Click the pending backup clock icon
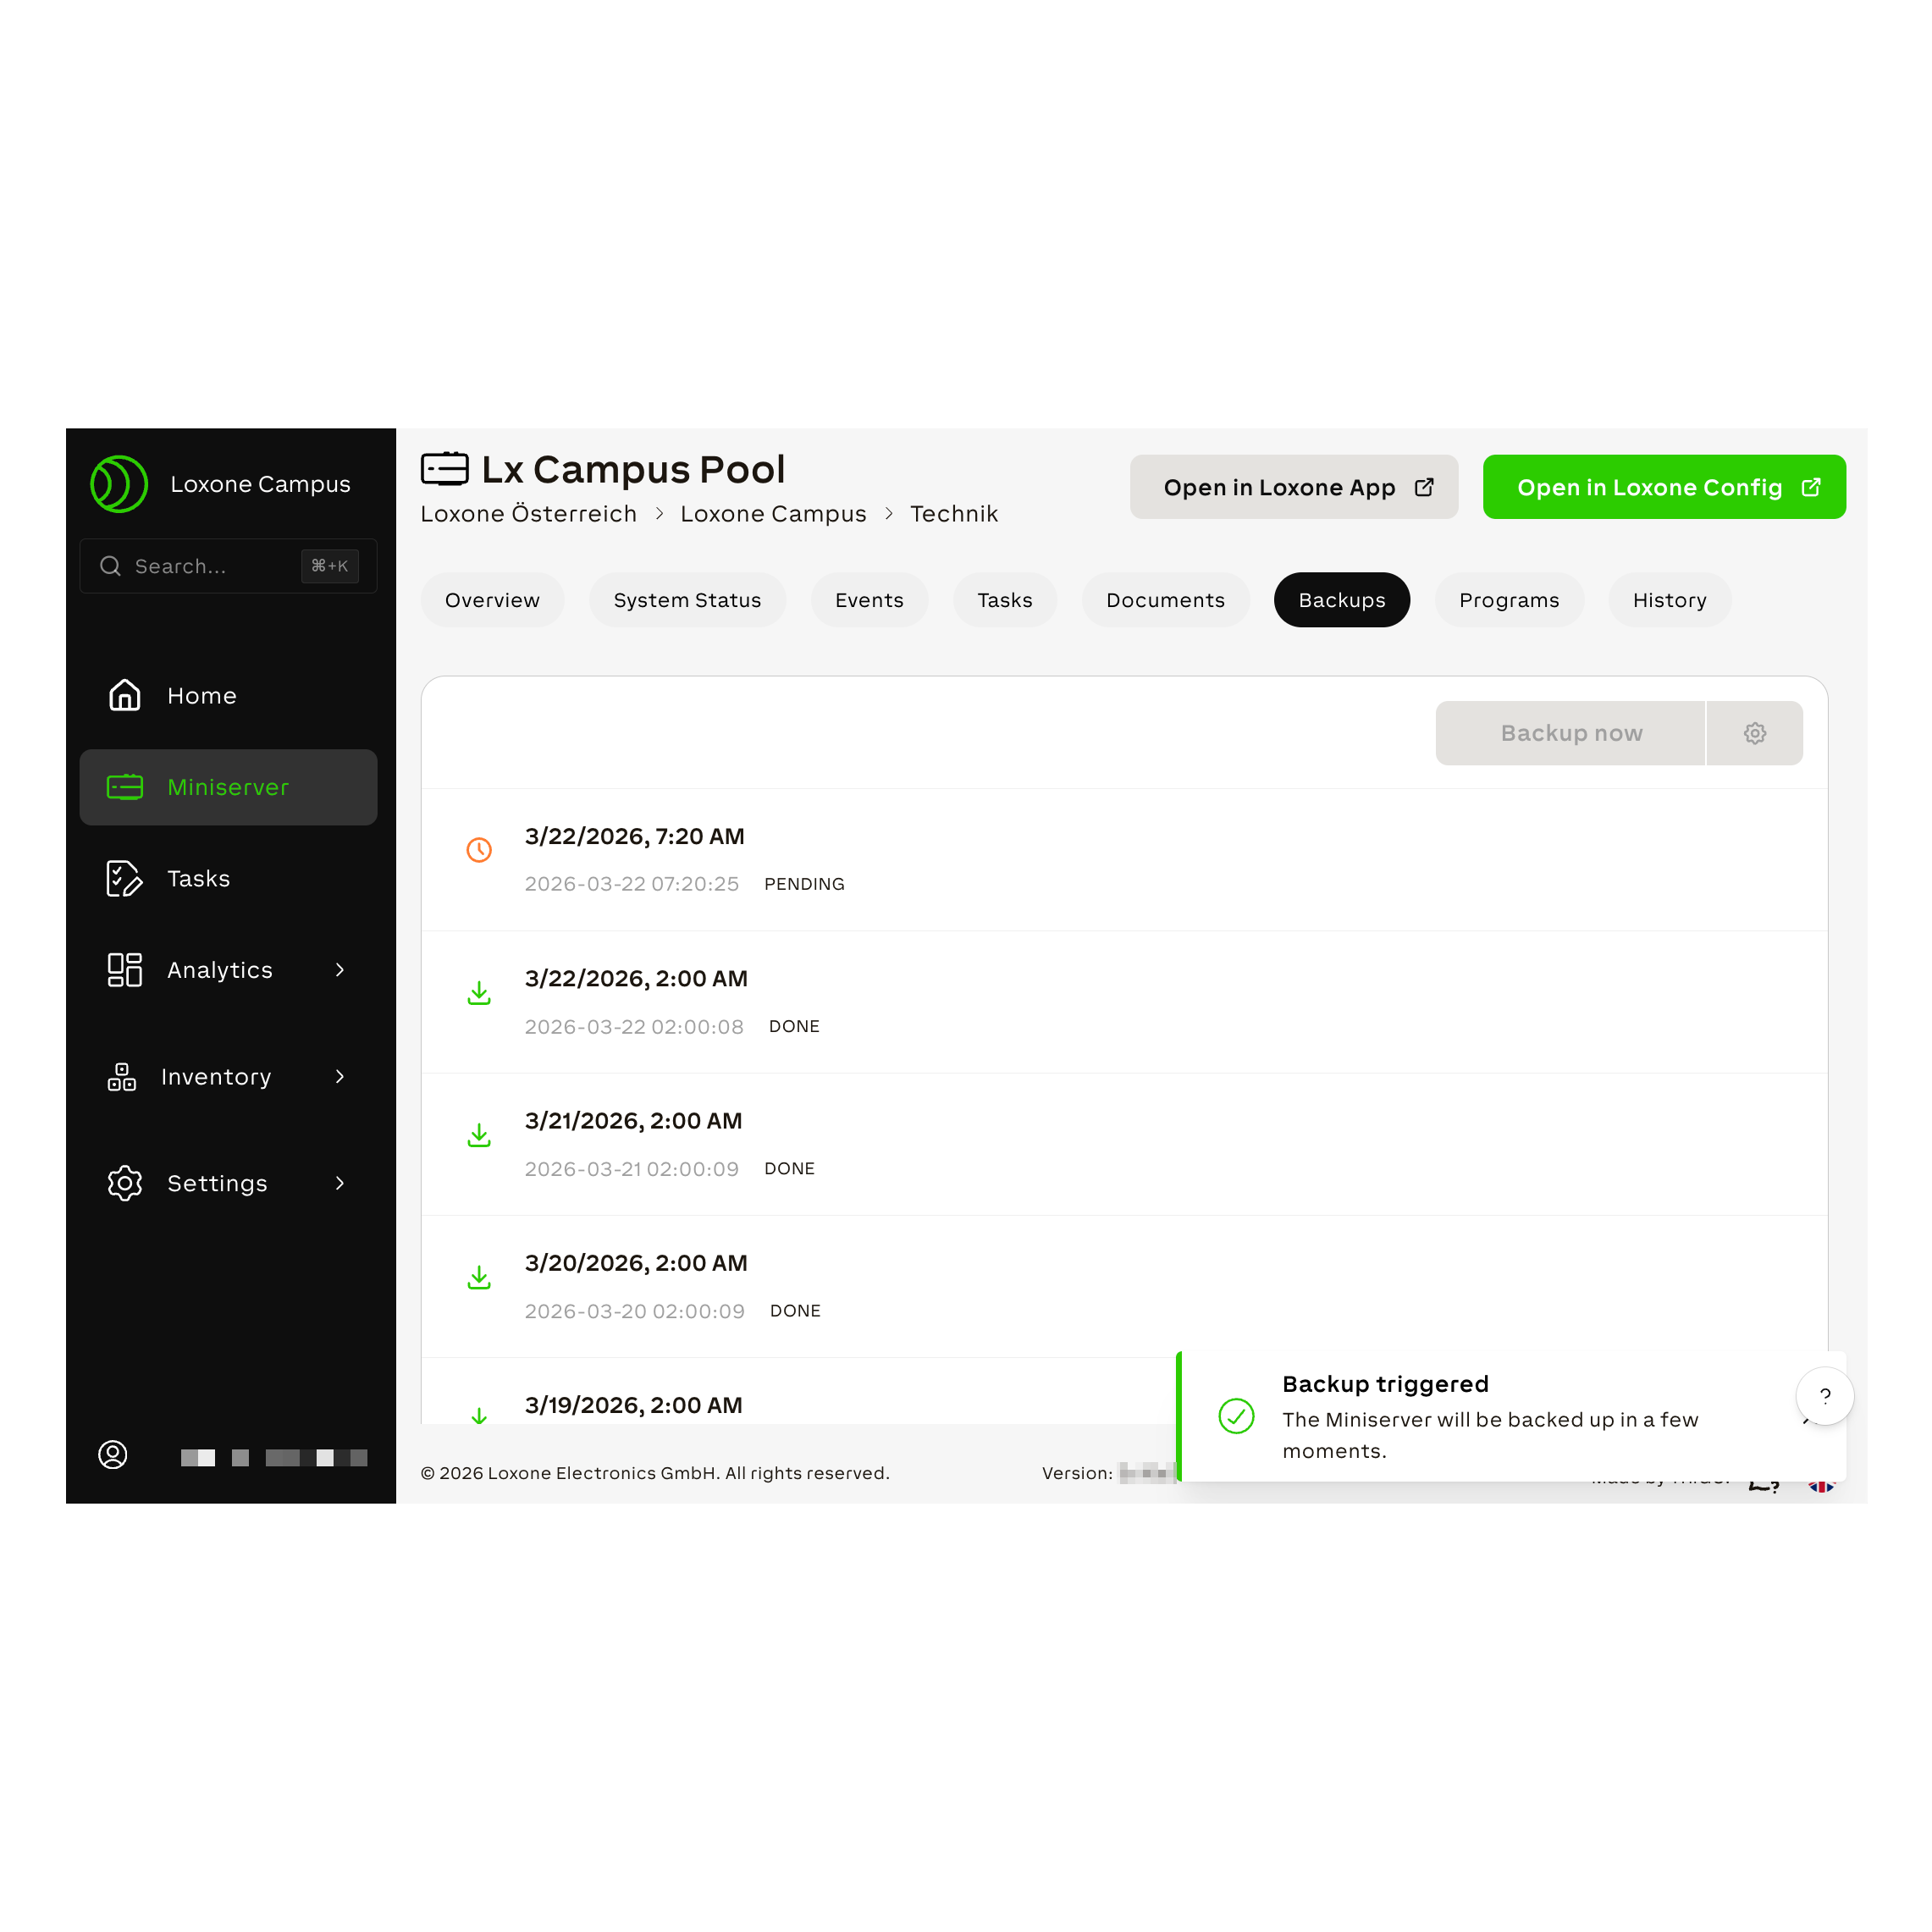Screen dimensions: 1932x1932 click(479, 850)
